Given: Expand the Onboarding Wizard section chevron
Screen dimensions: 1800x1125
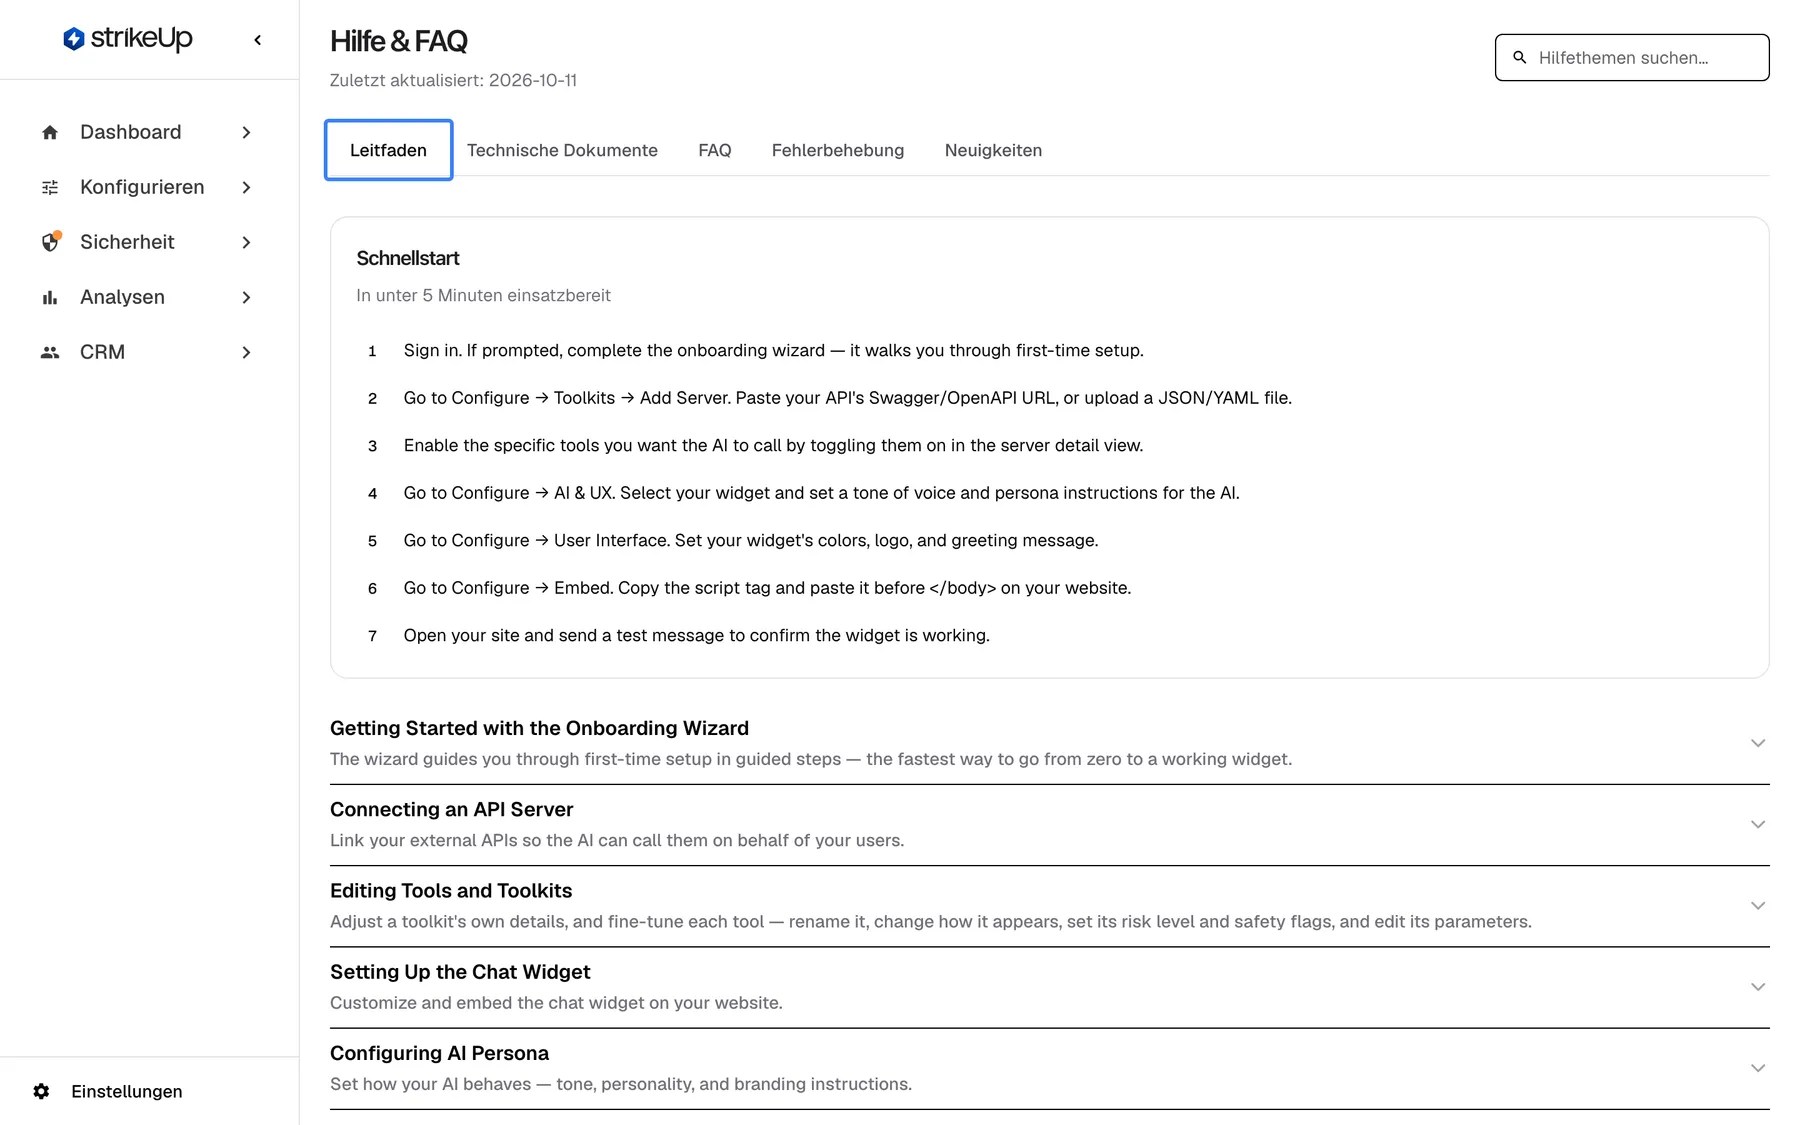Looking at the screenshot, I should 1758,743.
